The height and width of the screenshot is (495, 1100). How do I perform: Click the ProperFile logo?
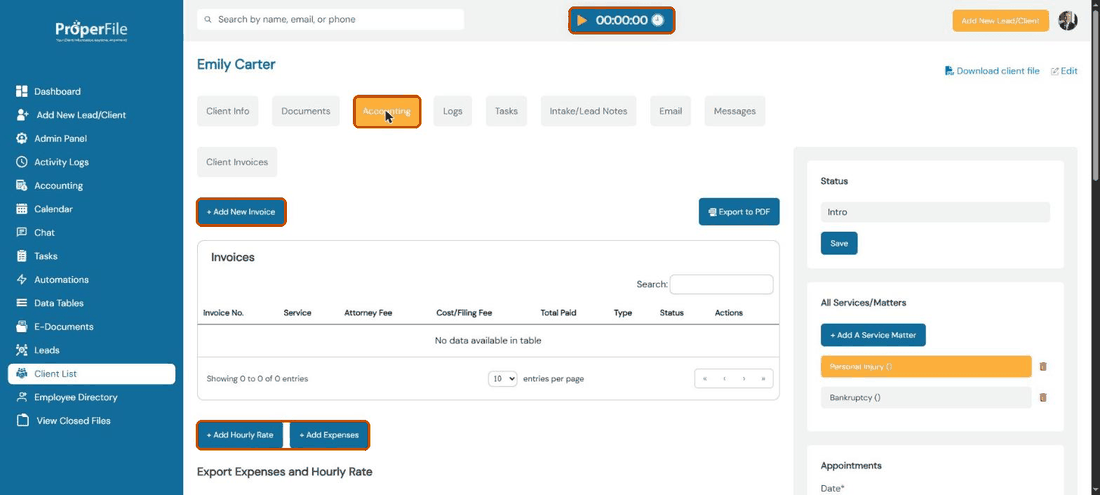tap(91, 30)
